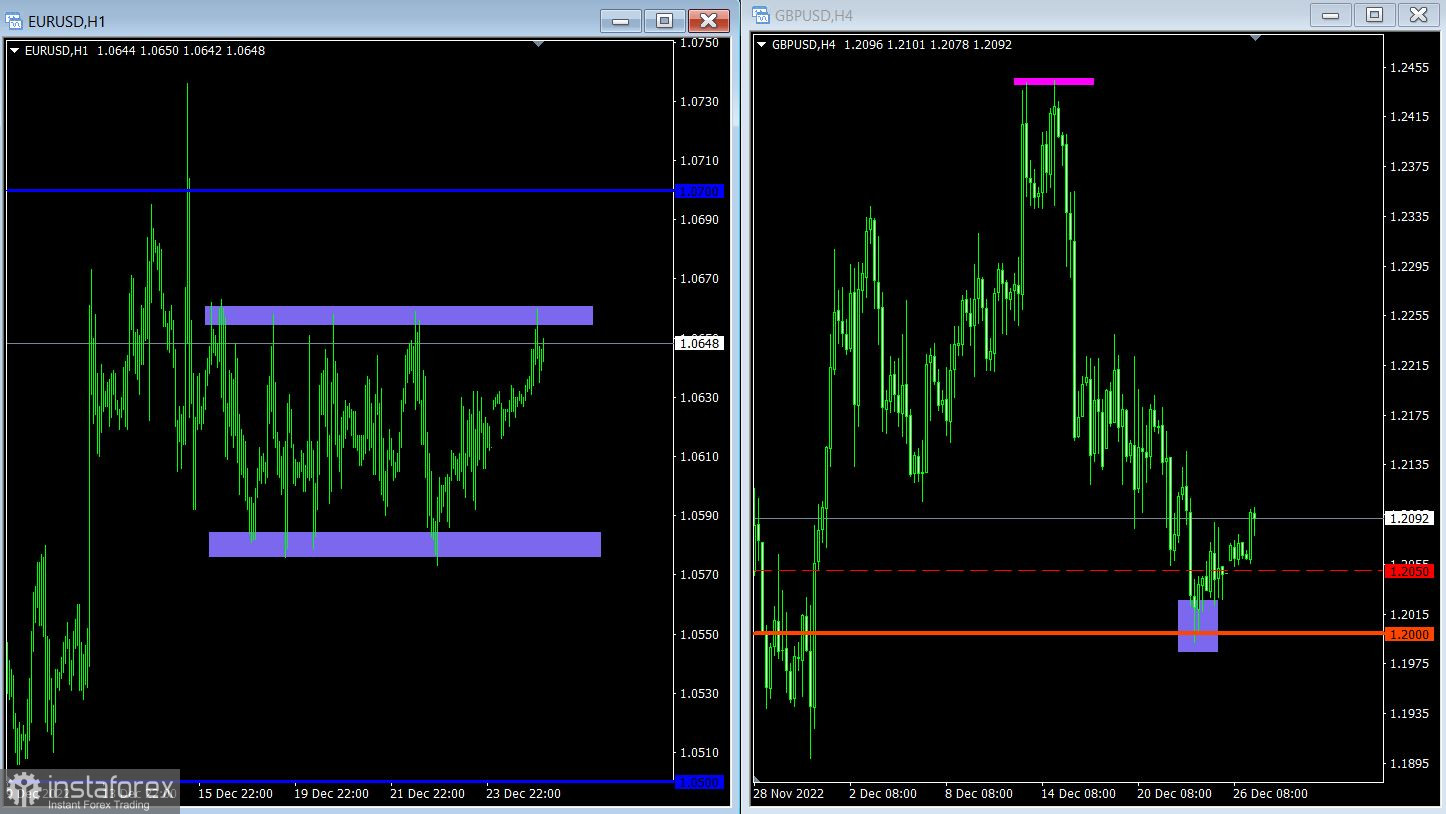Click the 19 Dec 22:00 time label
The height and width of the screenshot is (814, 1446).
331,794
